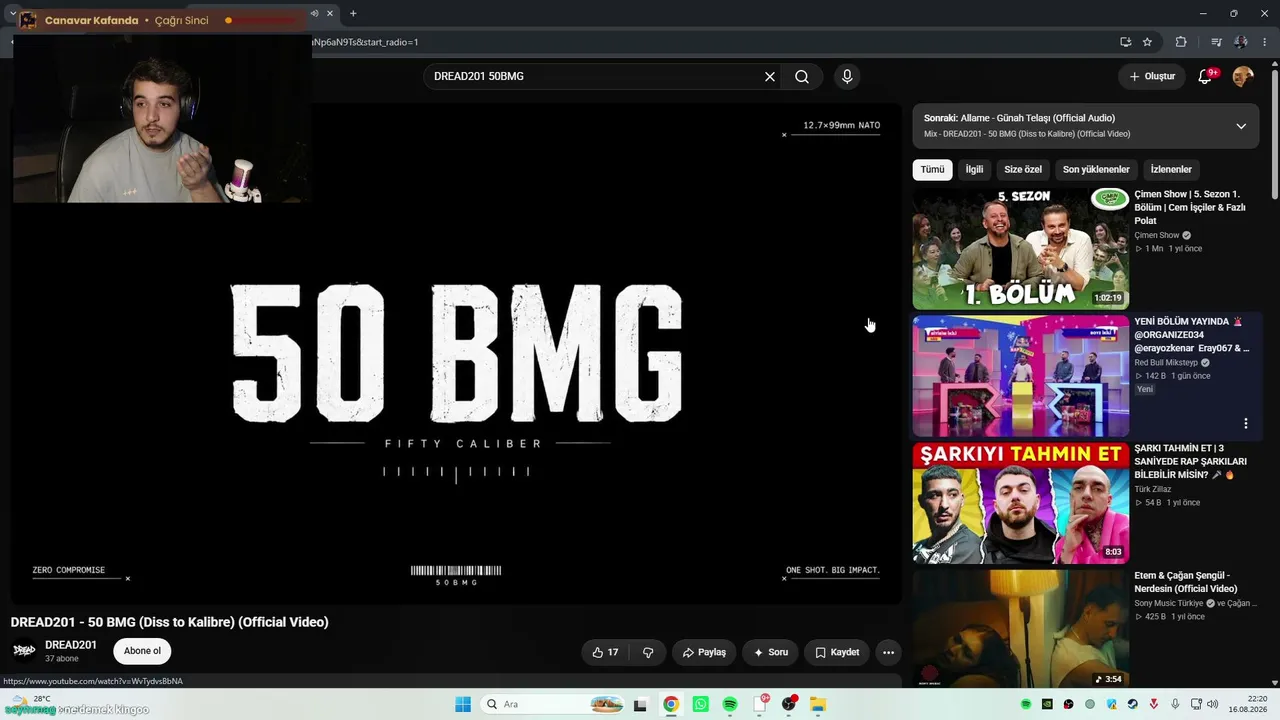1280x720 pixels.
Task: Open the Etem & Çağan Şengül Nerdesin thumbnail
Action: (1020, 630)
